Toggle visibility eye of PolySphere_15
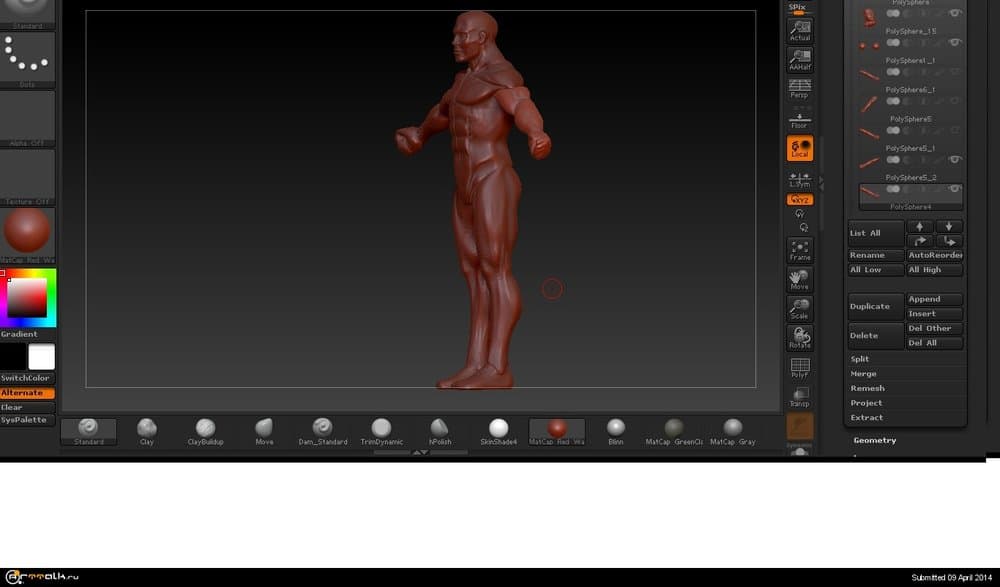1000x587 pixels. [955, 42]
